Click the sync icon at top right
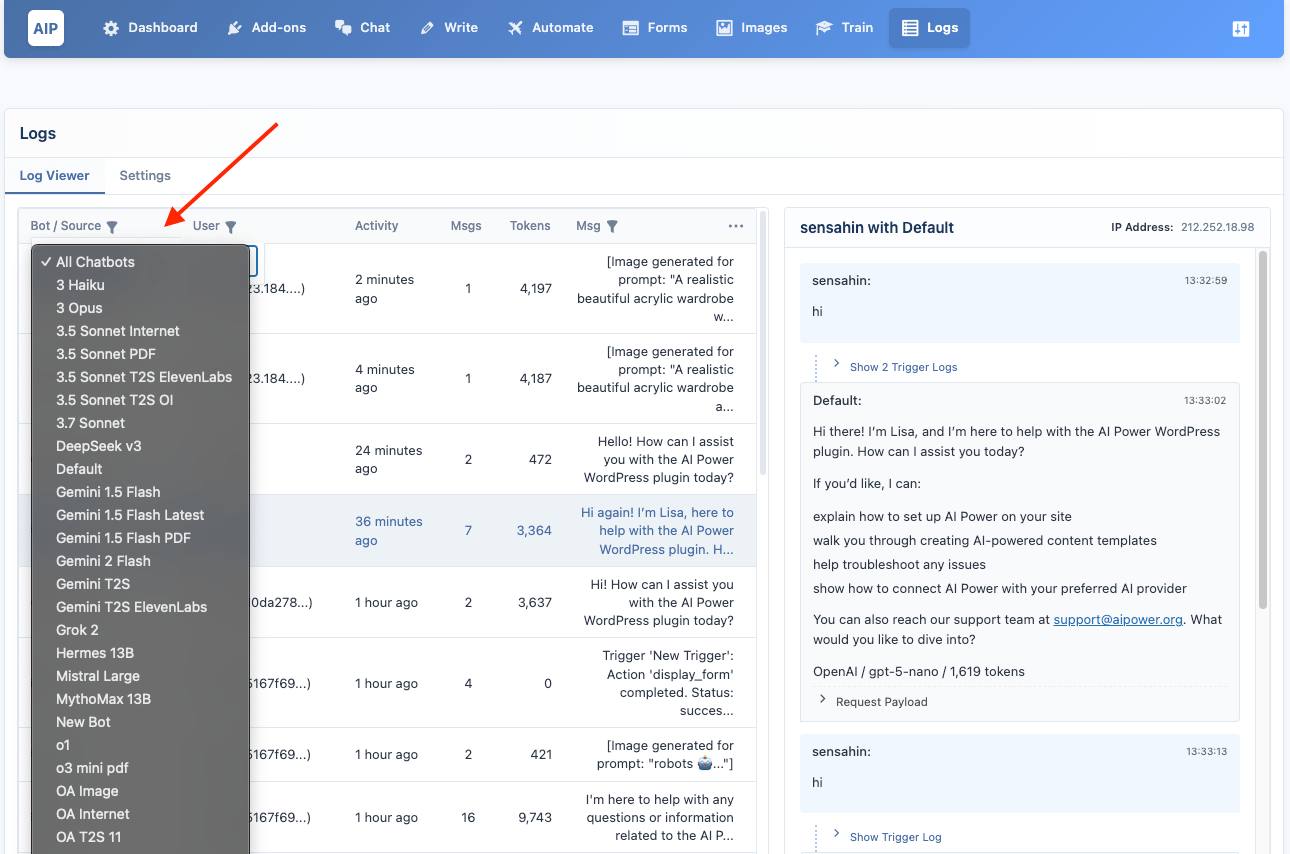The width and height of the screenshot is (1290, 854). coord(1241,29)
